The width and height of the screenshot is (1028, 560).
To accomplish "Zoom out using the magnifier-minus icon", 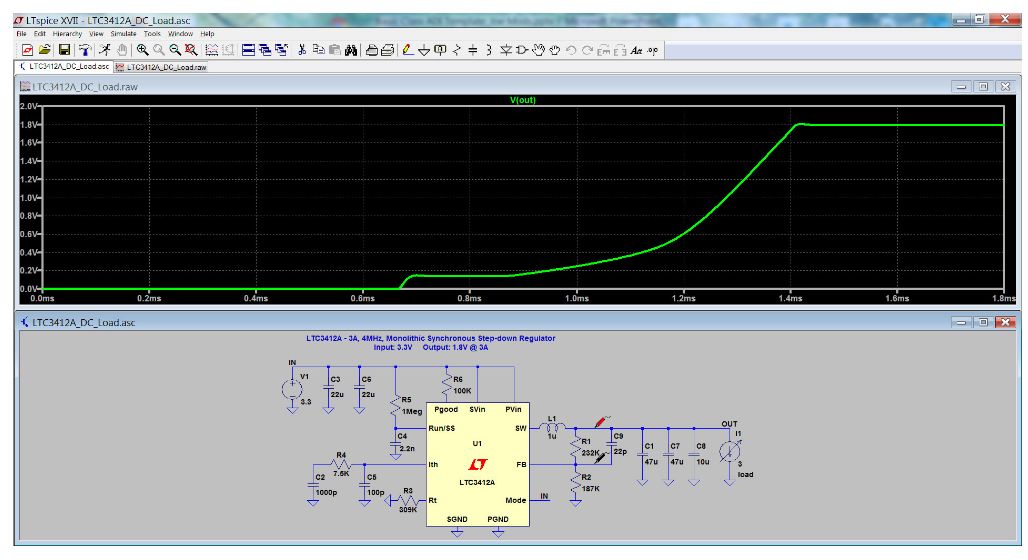I will click(175, 50).
